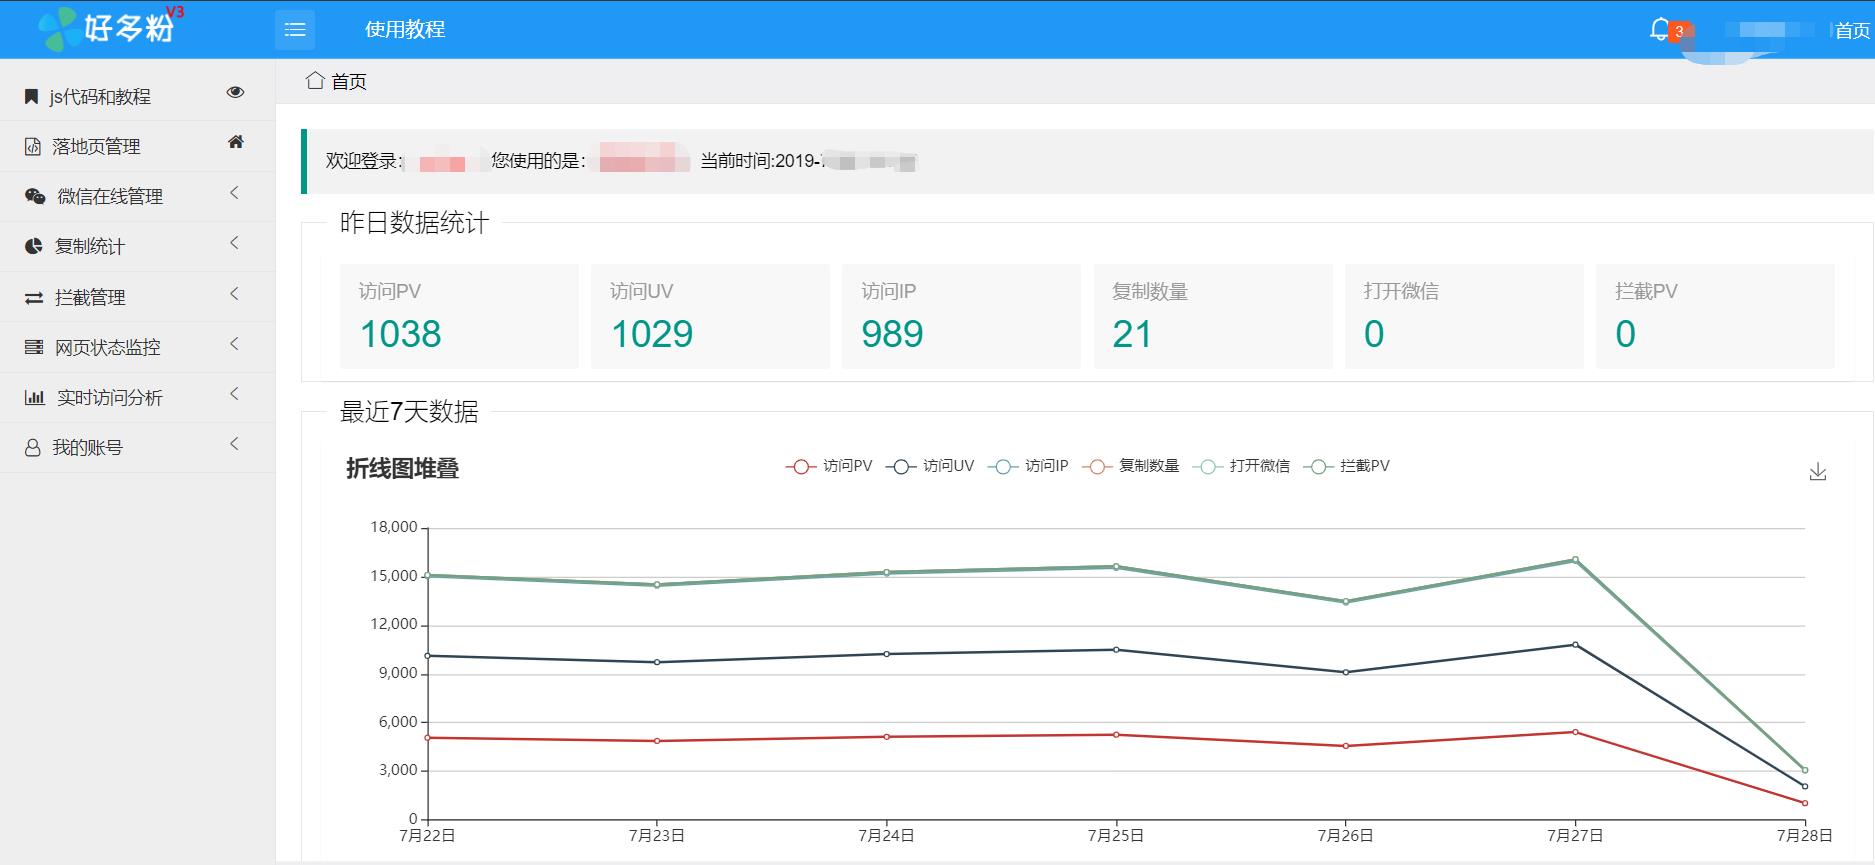Click the 复制数量 21 stat card

pos(1213,316)
